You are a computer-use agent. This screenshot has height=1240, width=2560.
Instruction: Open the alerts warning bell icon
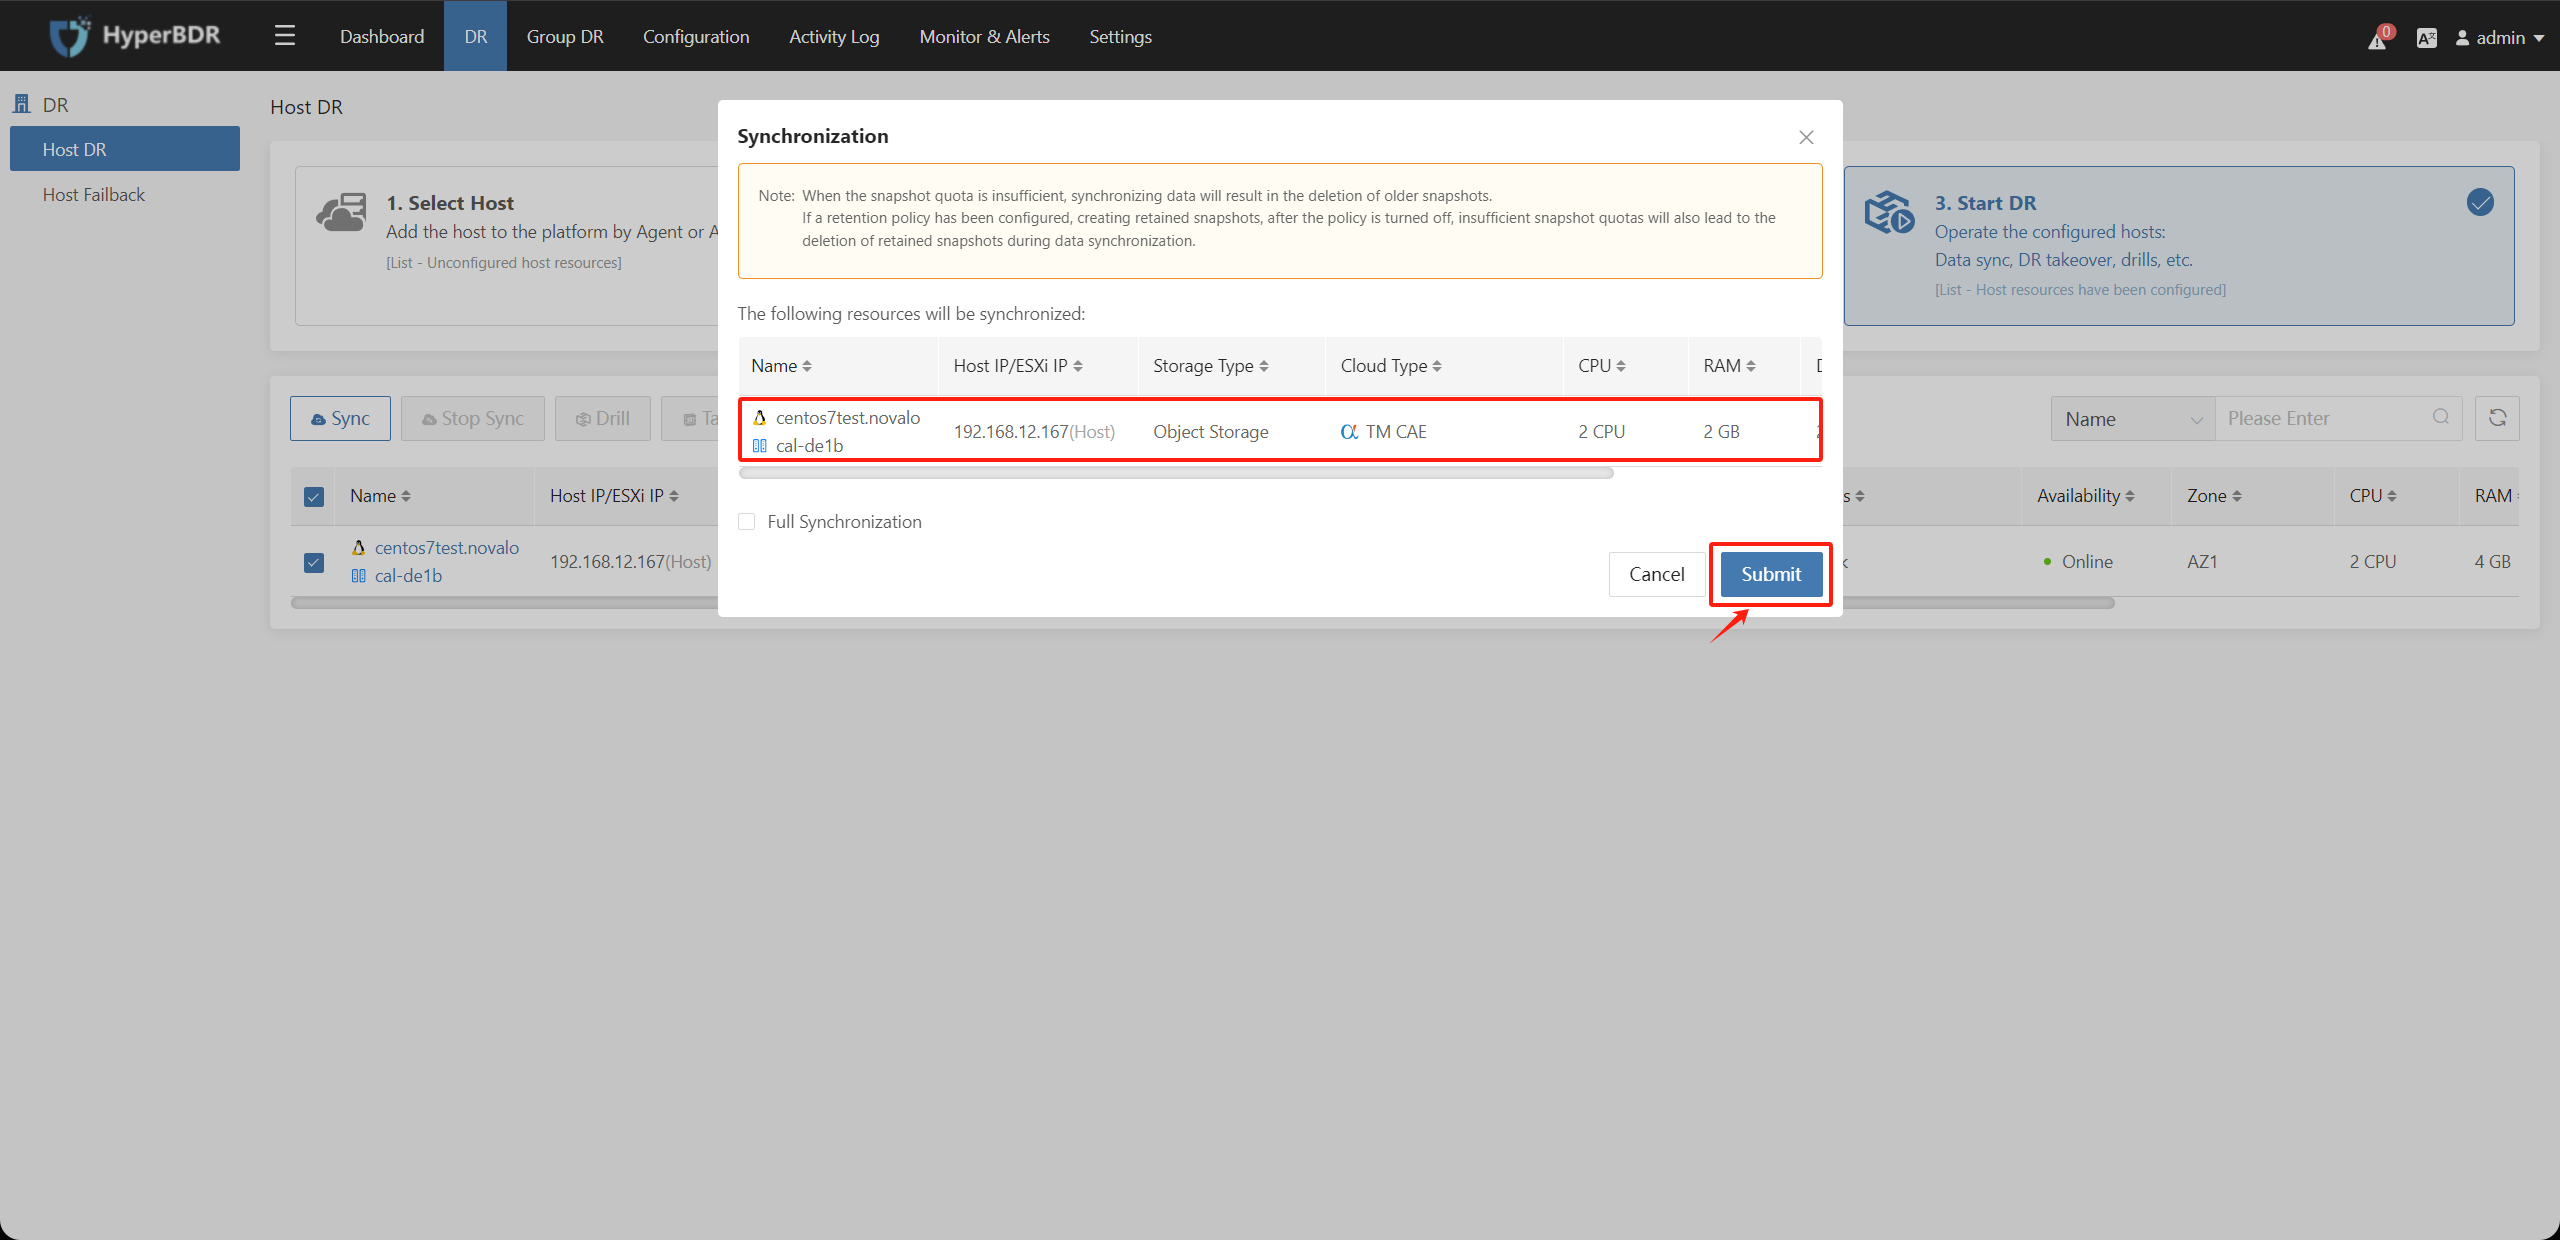2378,38
